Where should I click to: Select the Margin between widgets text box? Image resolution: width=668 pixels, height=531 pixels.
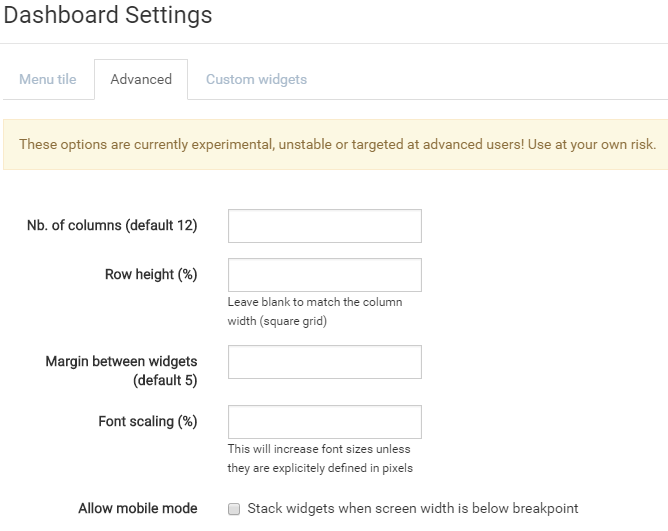[x=325, y=362]
